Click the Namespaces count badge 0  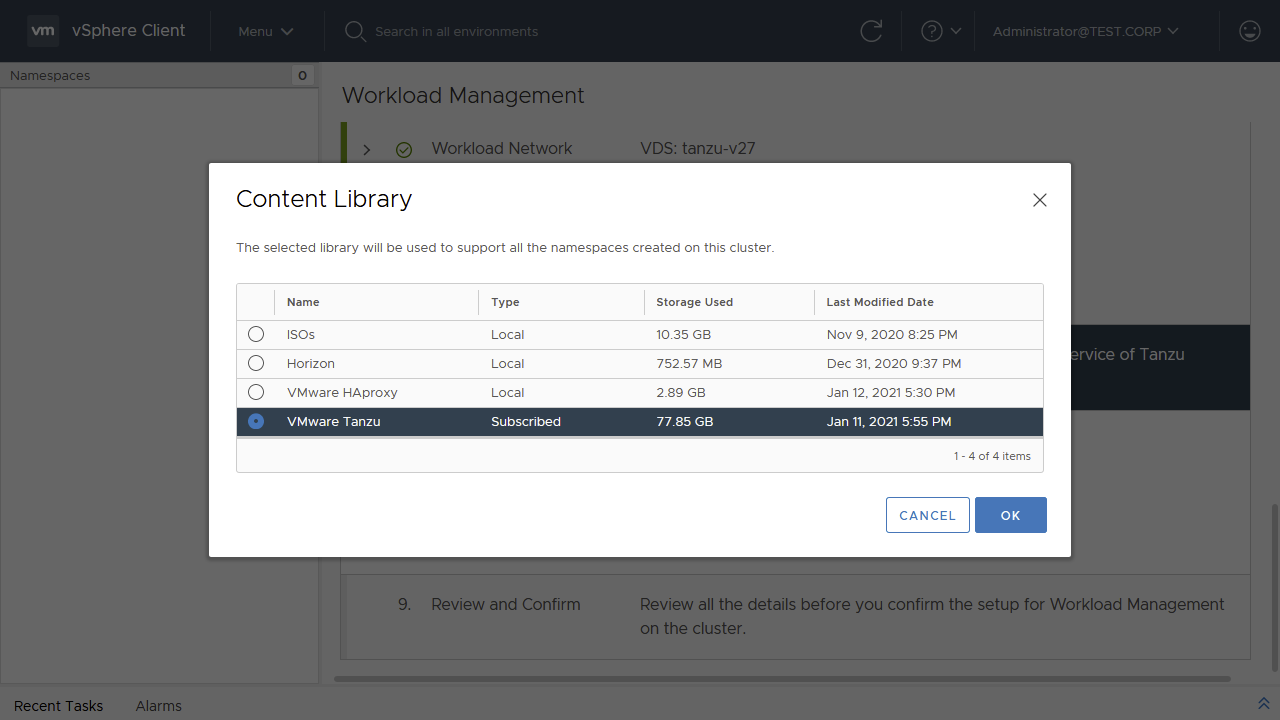click(303, 75)
